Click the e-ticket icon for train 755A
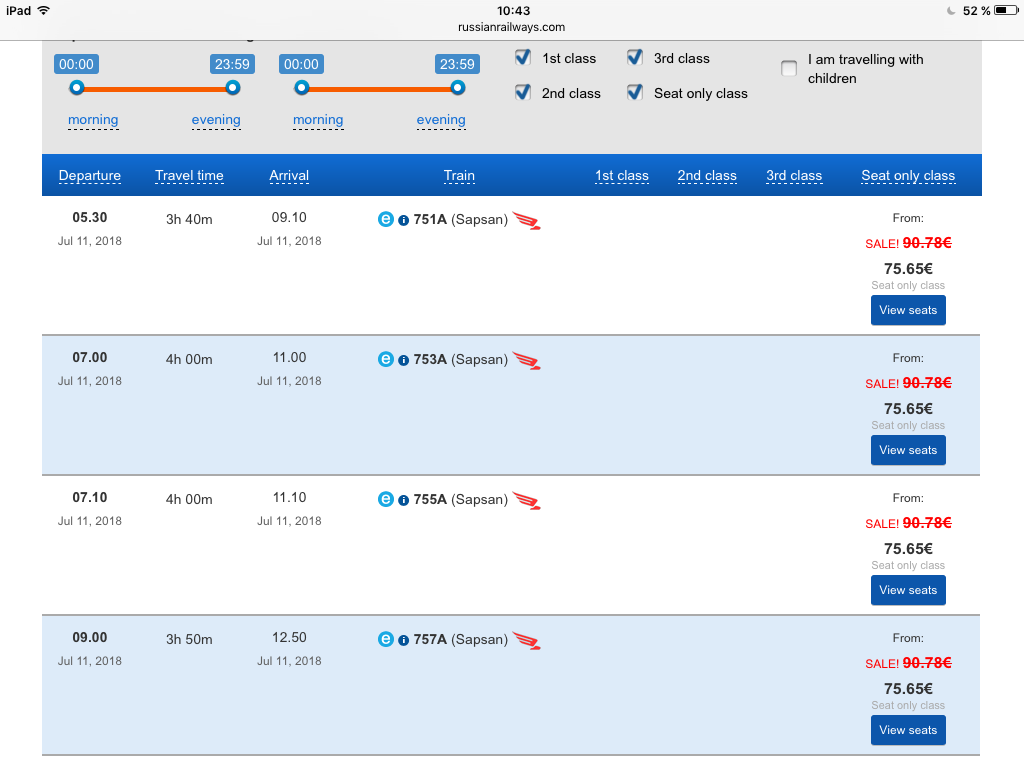This screenshot has height=768, width=1024. (386, 499)
